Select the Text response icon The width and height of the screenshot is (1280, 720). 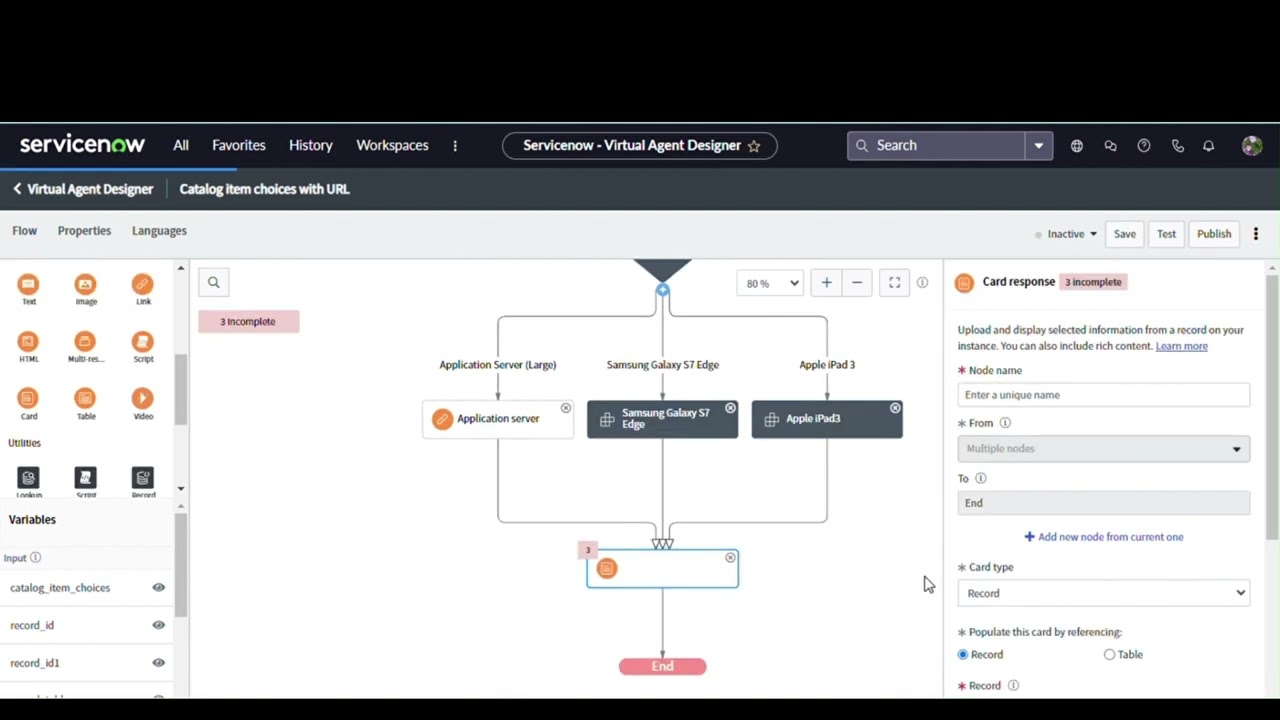tap(28, 285)
